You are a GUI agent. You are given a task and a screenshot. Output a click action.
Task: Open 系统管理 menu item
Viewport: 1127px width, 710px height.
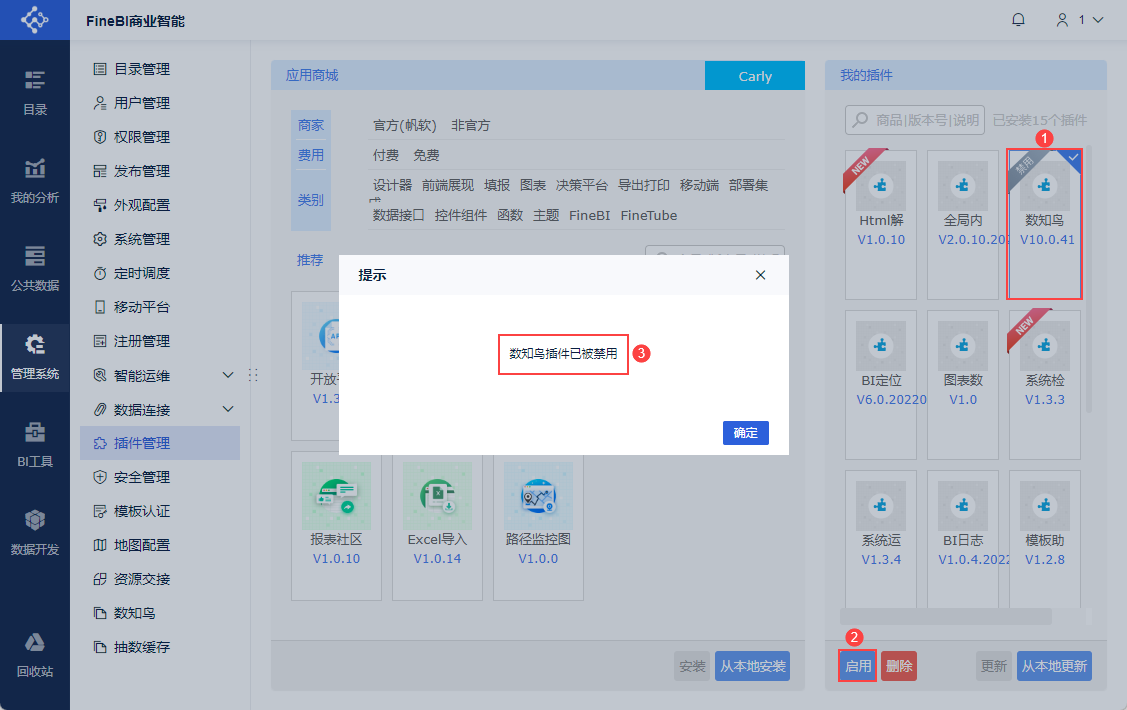pos(160,239)
